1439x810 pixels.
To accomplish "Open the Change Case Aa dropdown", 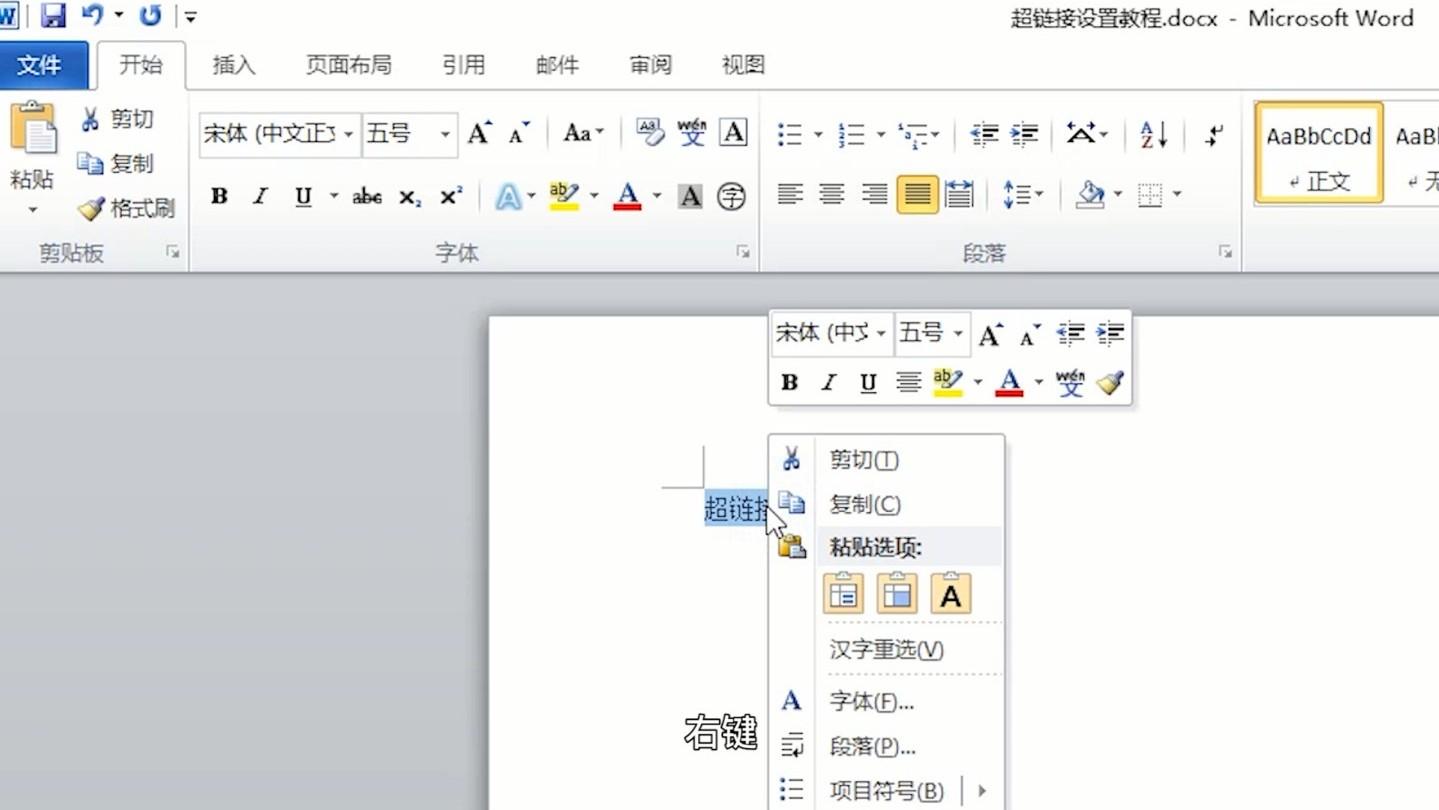I will (583, 133).
